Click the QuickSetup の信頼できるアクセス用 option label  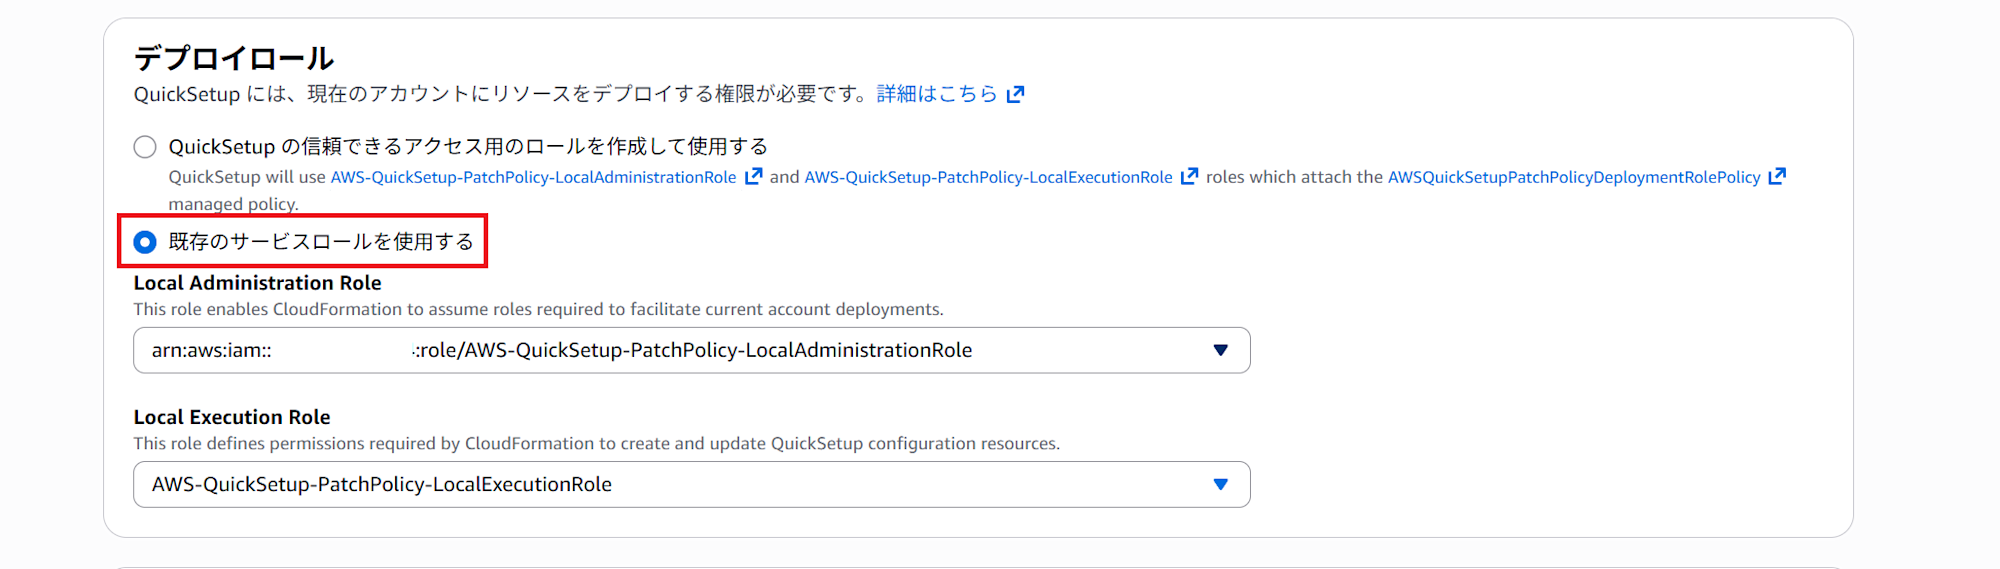coord(468,147)
